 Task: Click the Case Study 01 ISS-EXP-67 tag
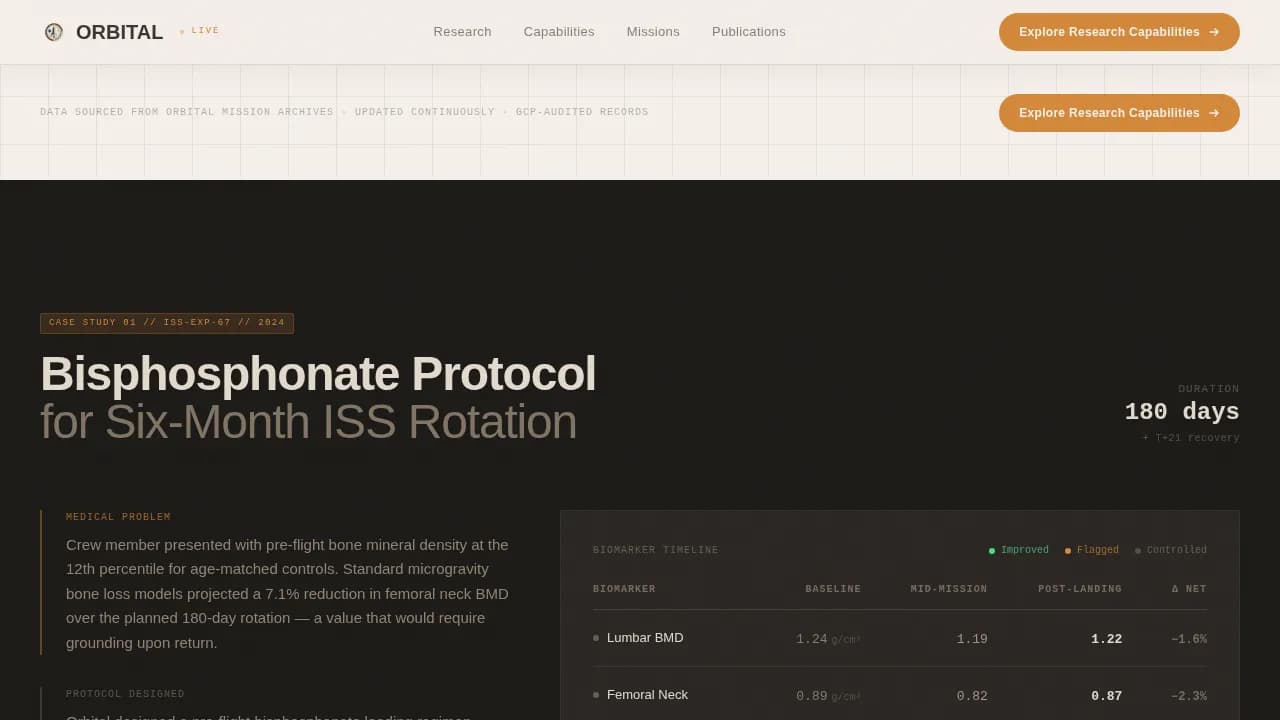coord(167,323)
